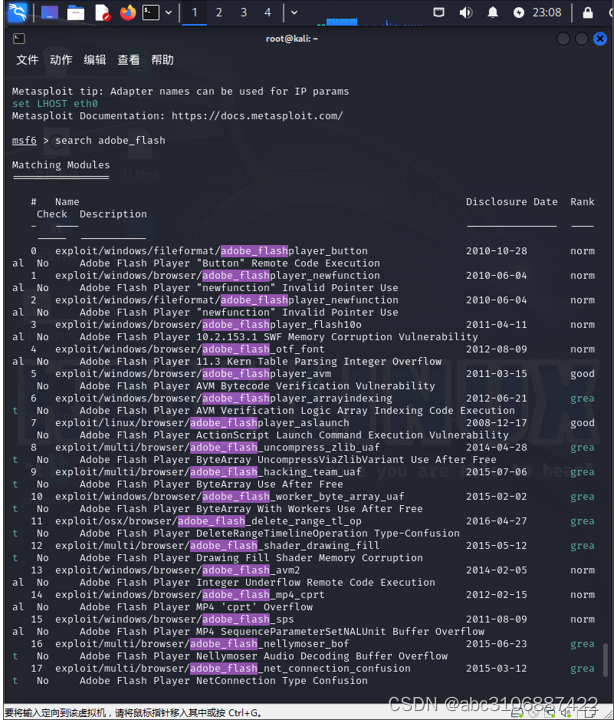Open the volume control tray icon
The image size is (614, 721).
pos(465,12)
